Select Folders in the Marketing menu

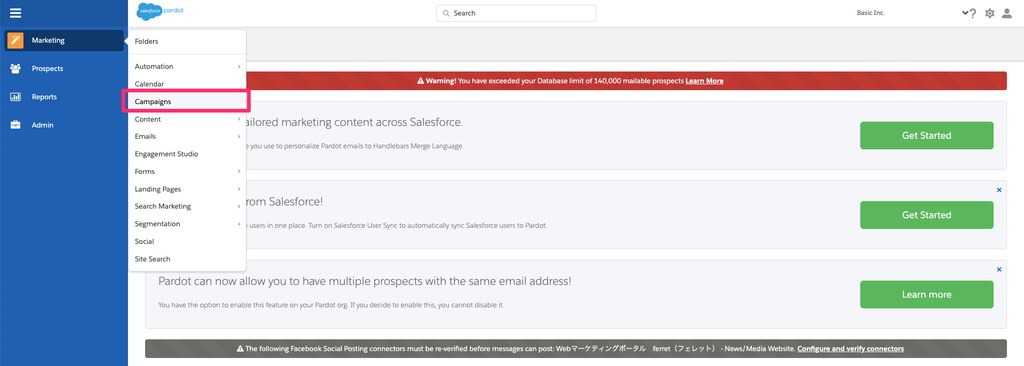pos(187,41)
